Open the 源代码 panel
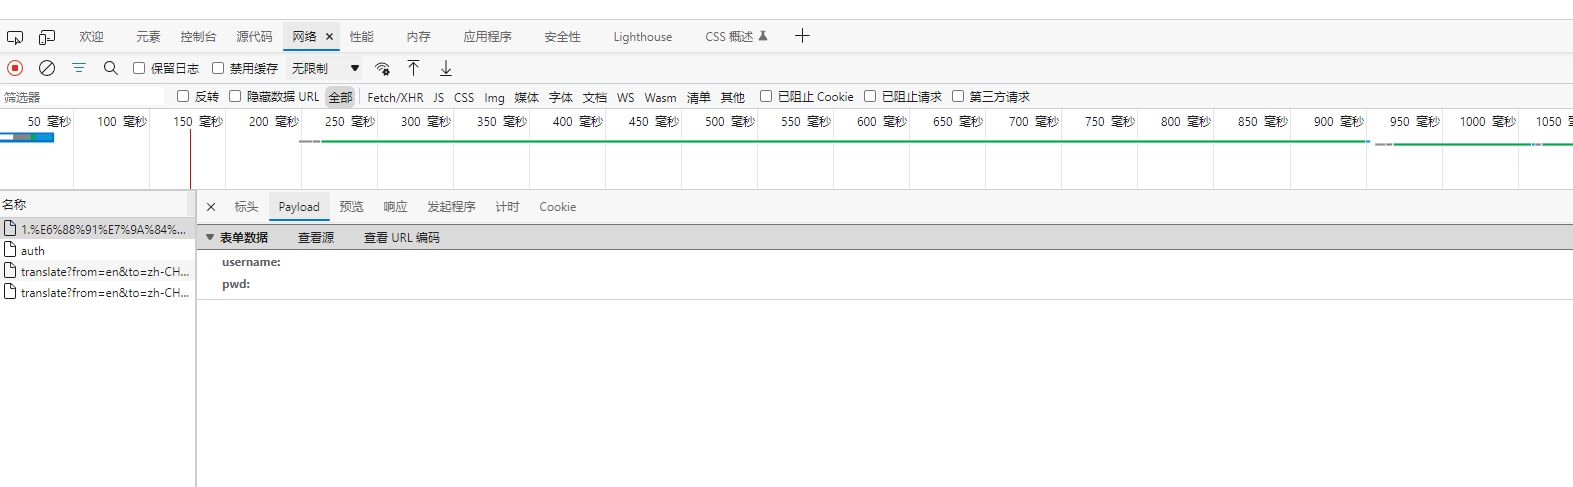Image resolution: width=1573 pixels, height=487 pixels. tap(254, 37)
